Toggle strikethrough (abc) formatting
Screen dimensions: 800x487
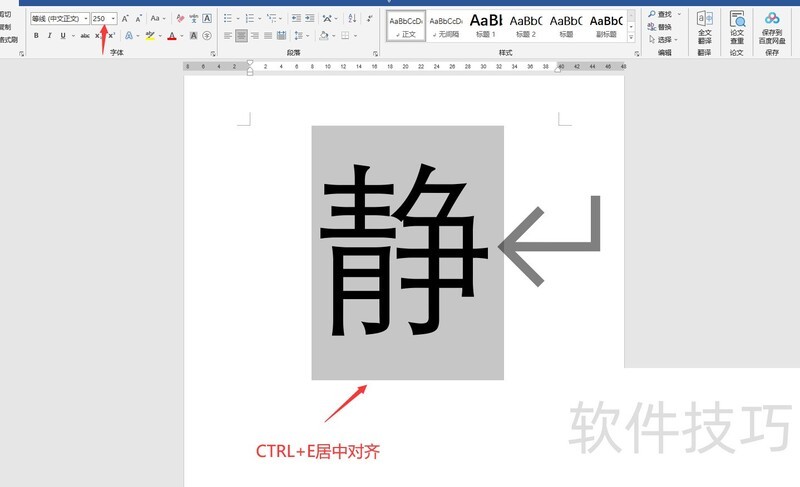point(85,36)
